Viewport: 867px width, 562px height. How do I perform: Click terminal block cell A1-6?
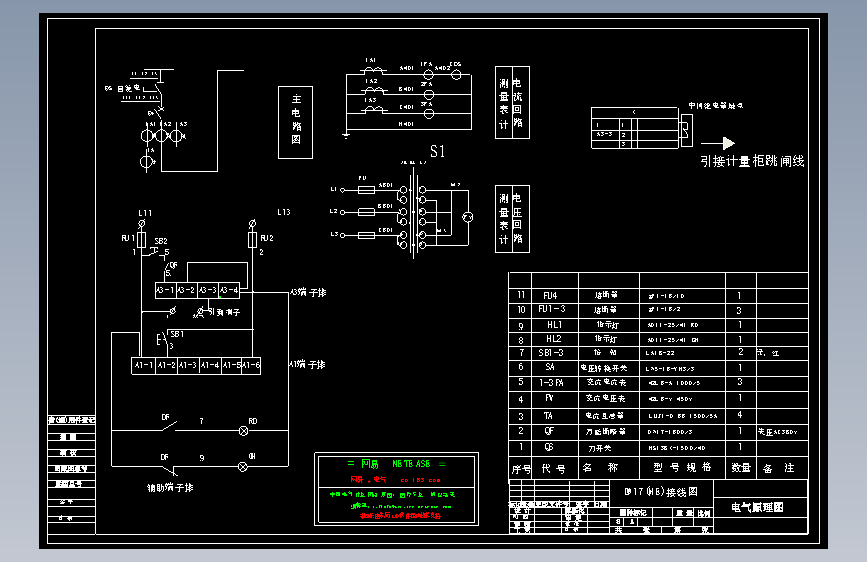pos(250,365)
